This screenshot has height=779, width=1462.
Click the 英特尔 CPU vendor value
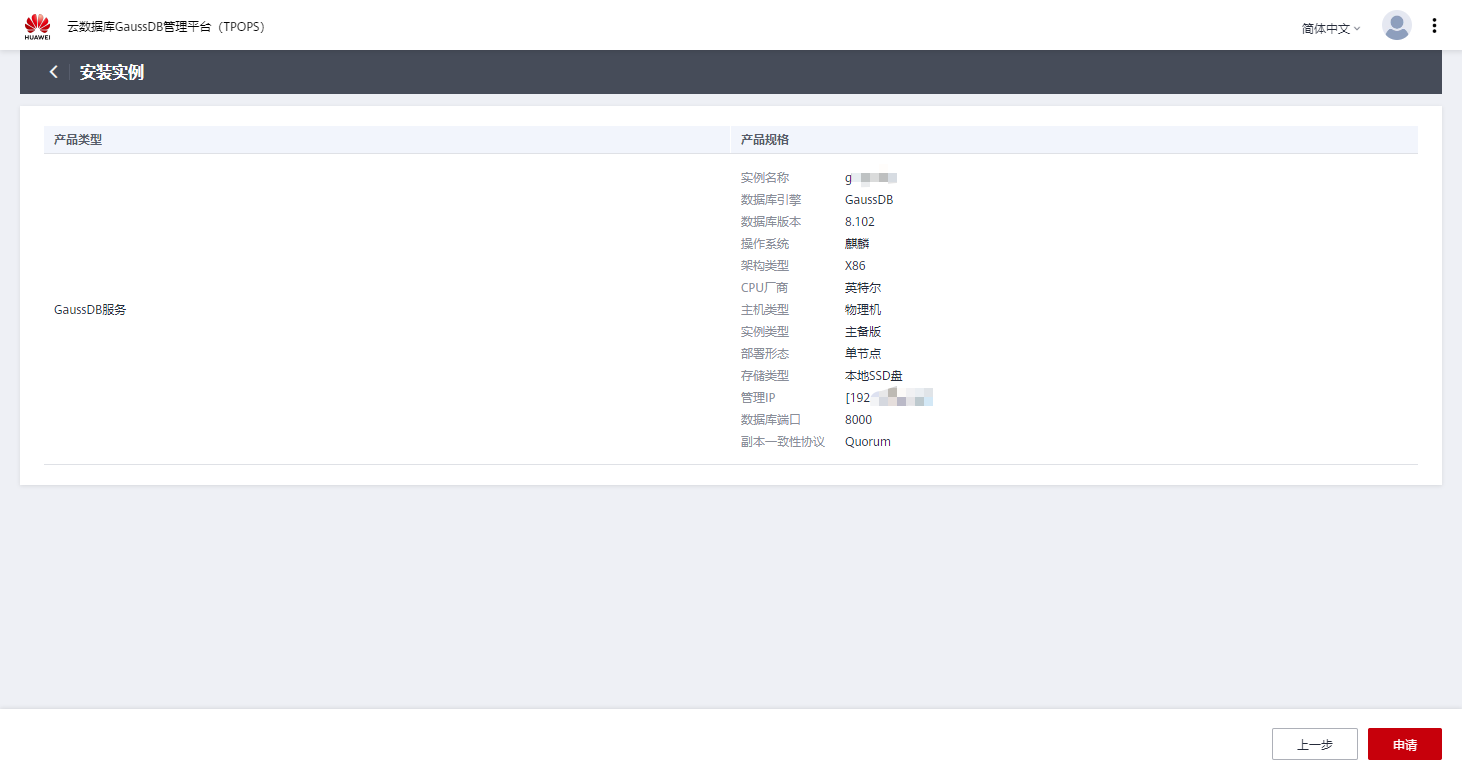tap(863, 288)
